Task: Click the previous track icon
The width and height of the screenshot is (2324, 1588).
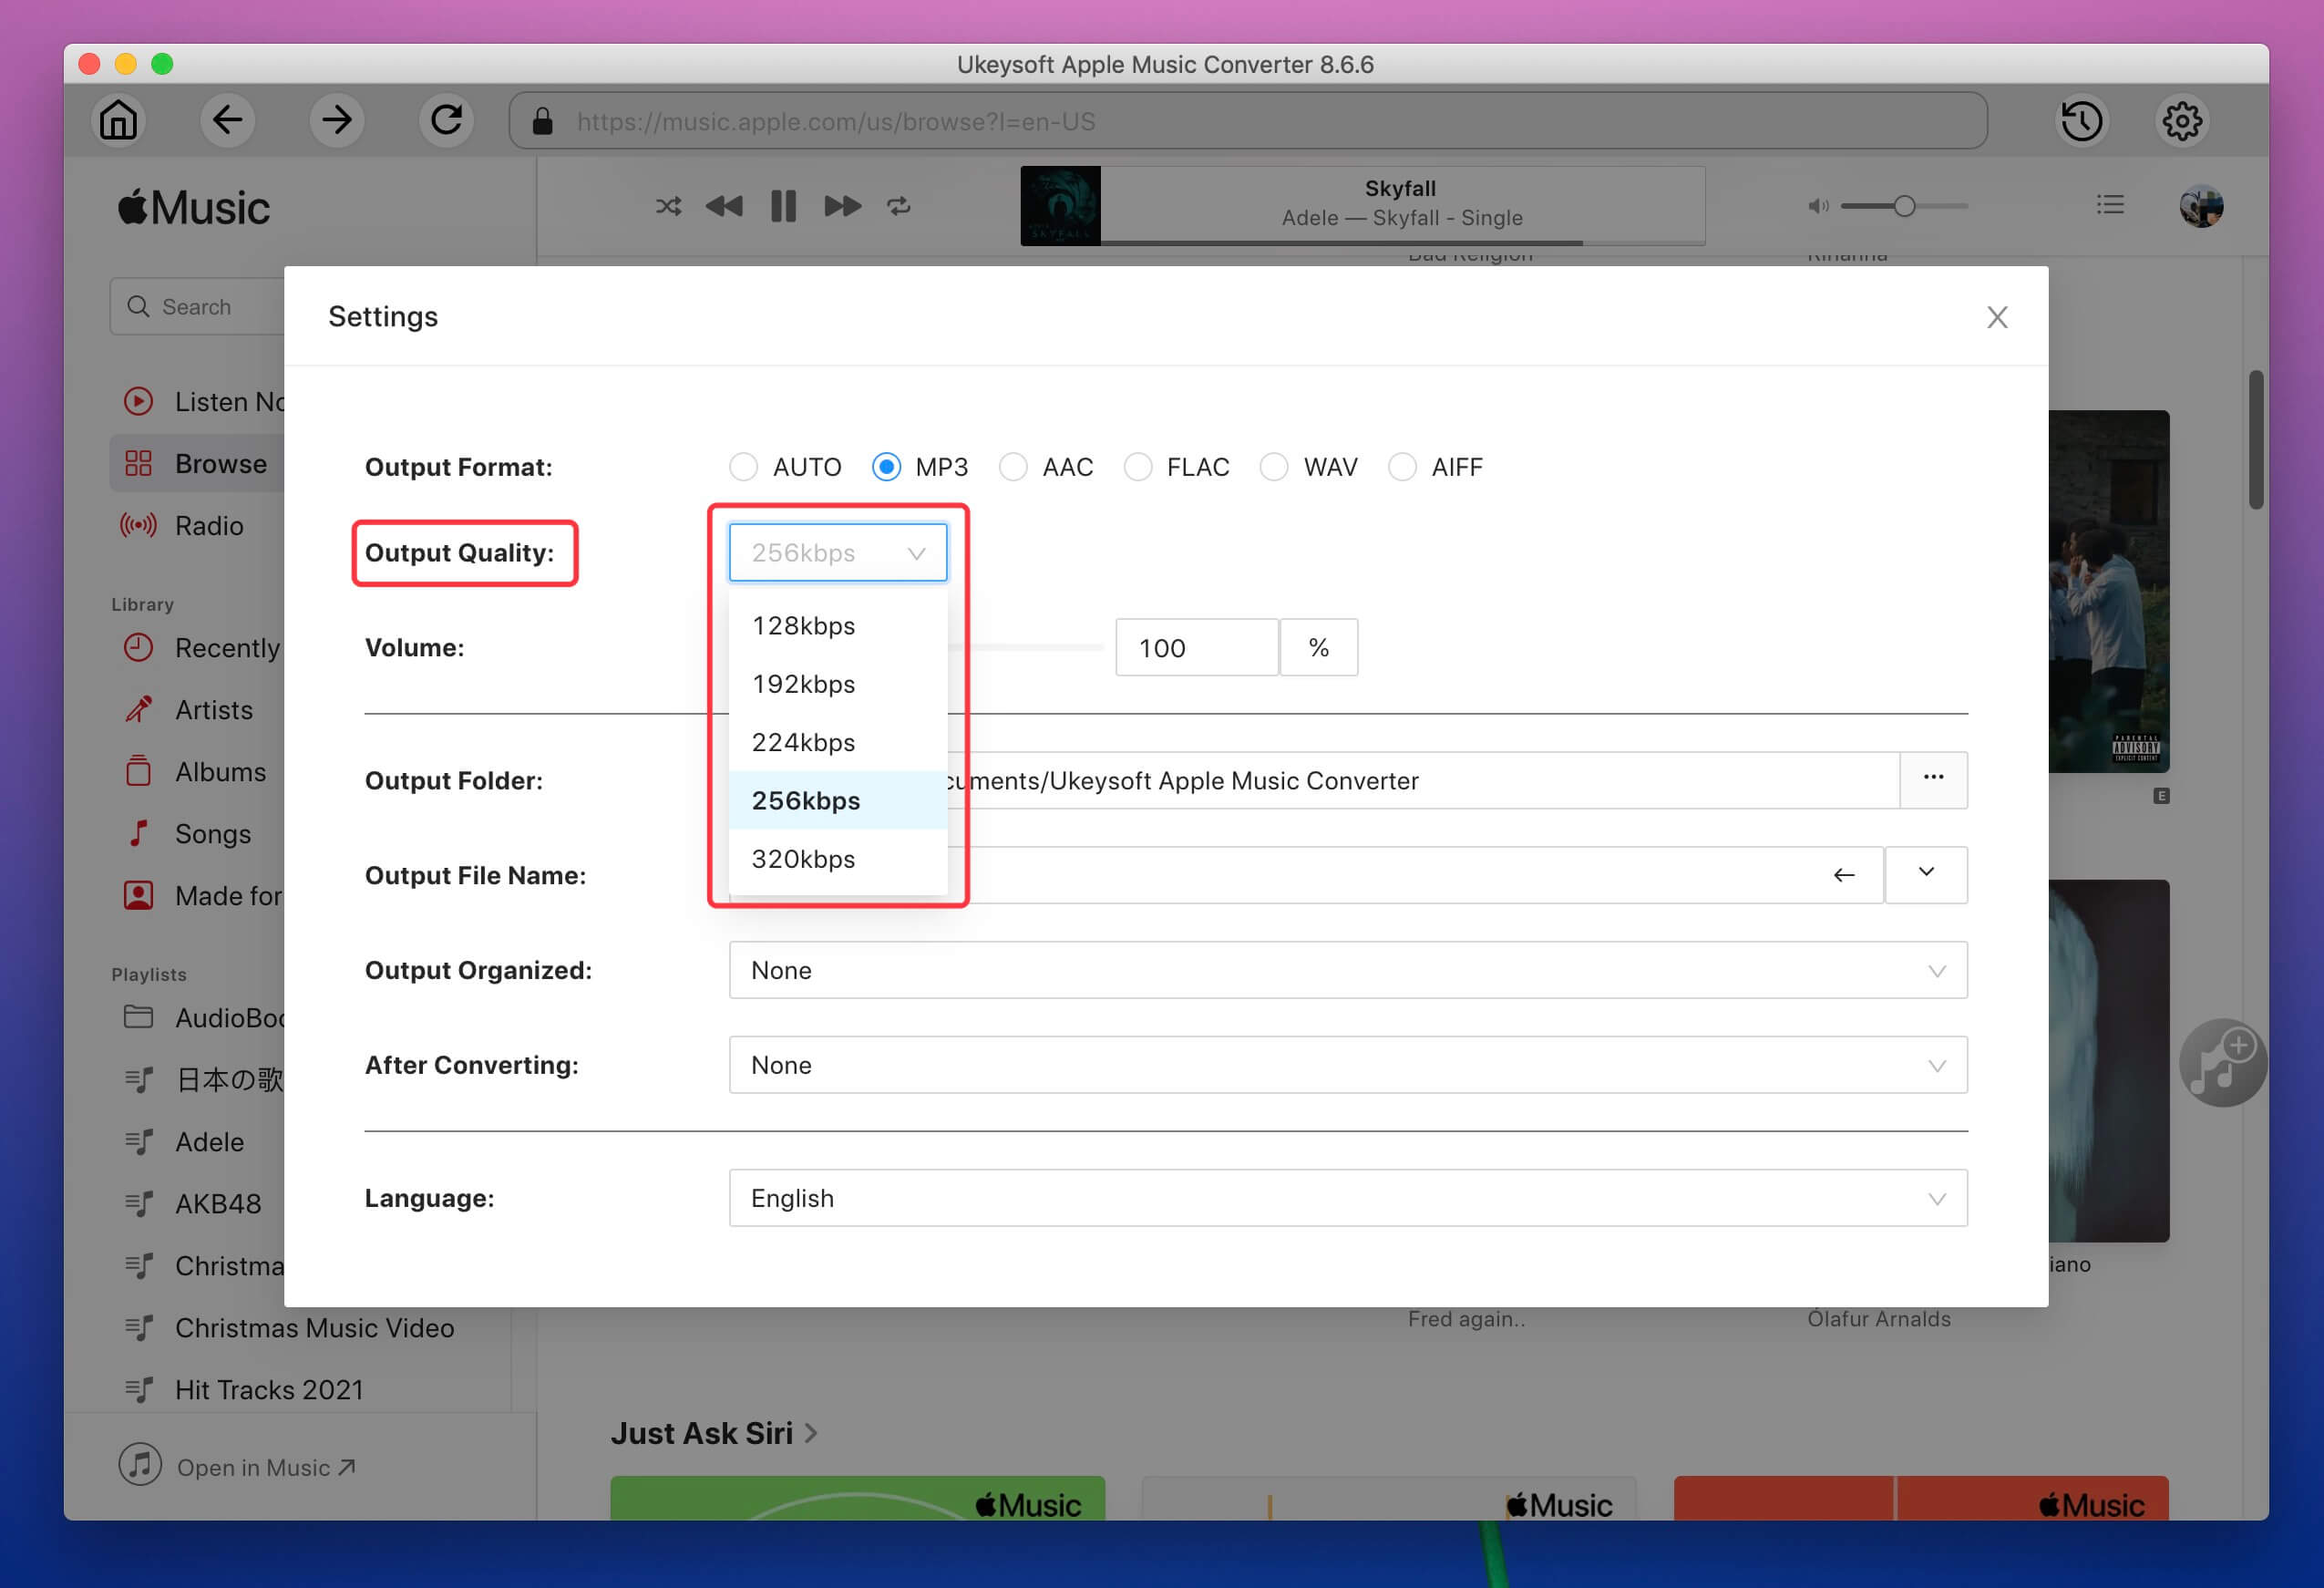Action: 723,207
